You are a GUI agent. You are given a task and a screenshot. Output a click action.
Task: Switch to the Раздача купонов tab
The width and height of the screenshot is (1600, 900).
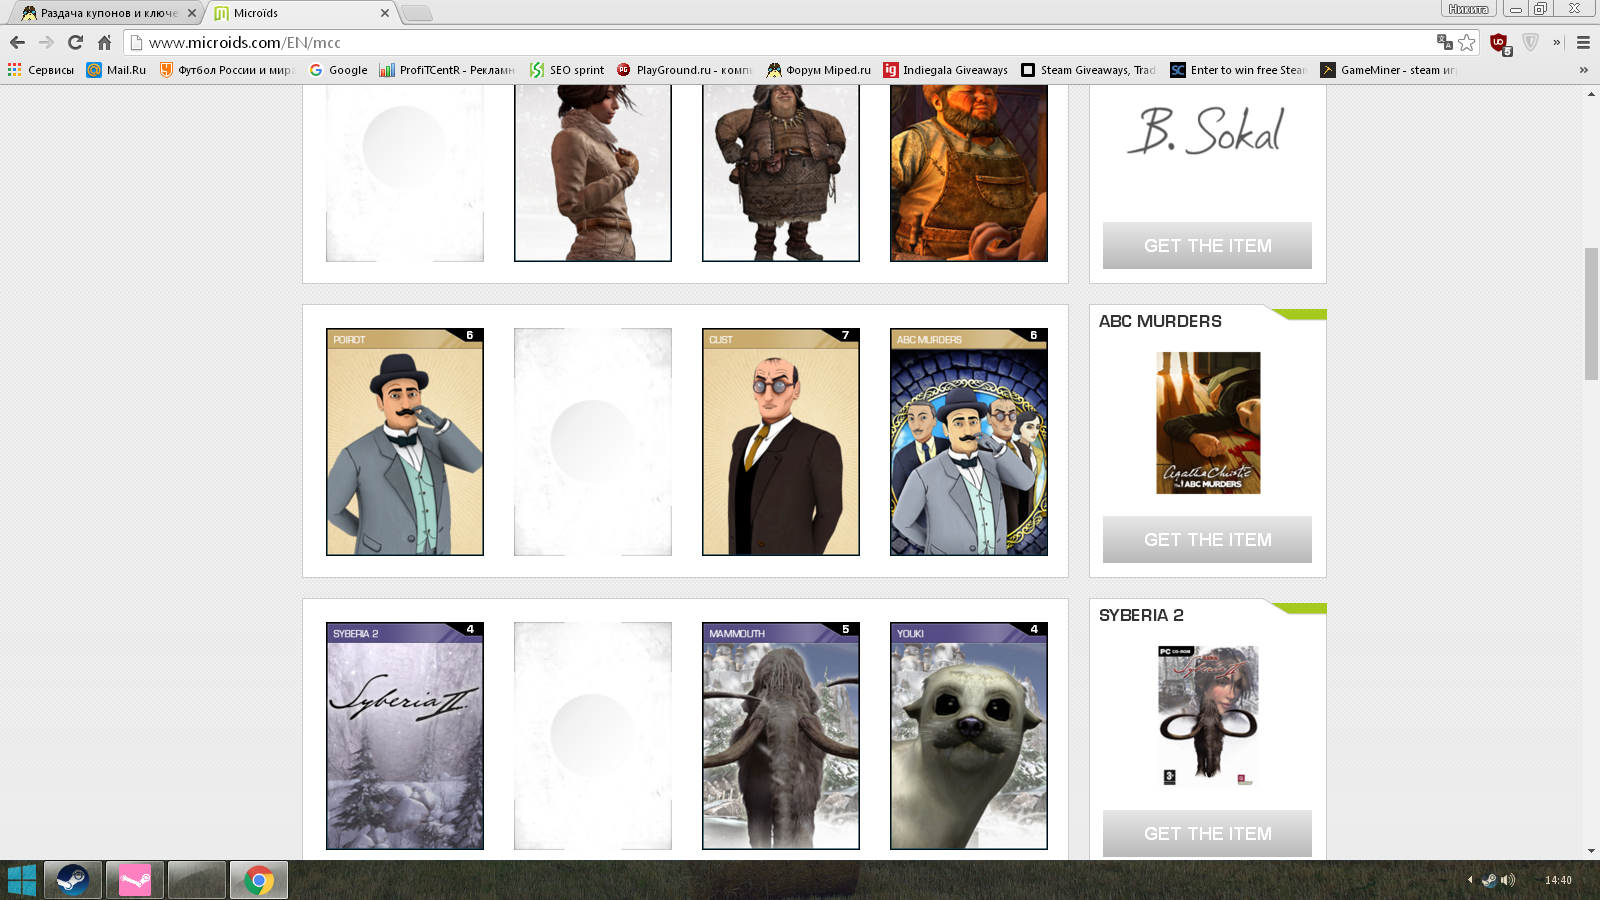point(105,13)
